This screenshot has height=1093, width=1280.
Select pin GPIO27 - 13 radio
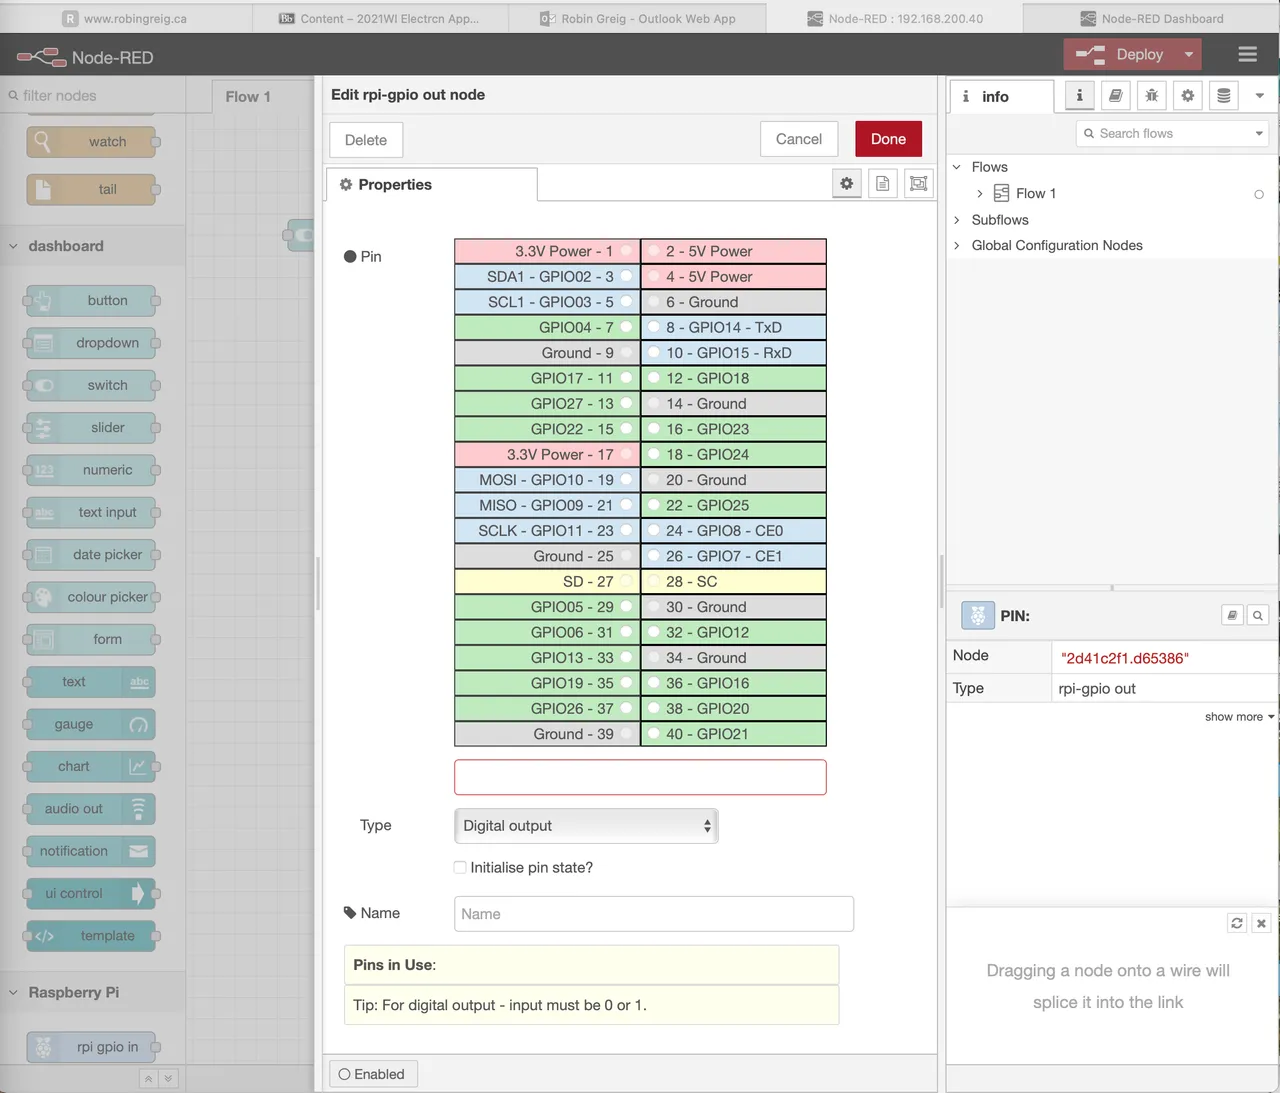tap(626, 403)
